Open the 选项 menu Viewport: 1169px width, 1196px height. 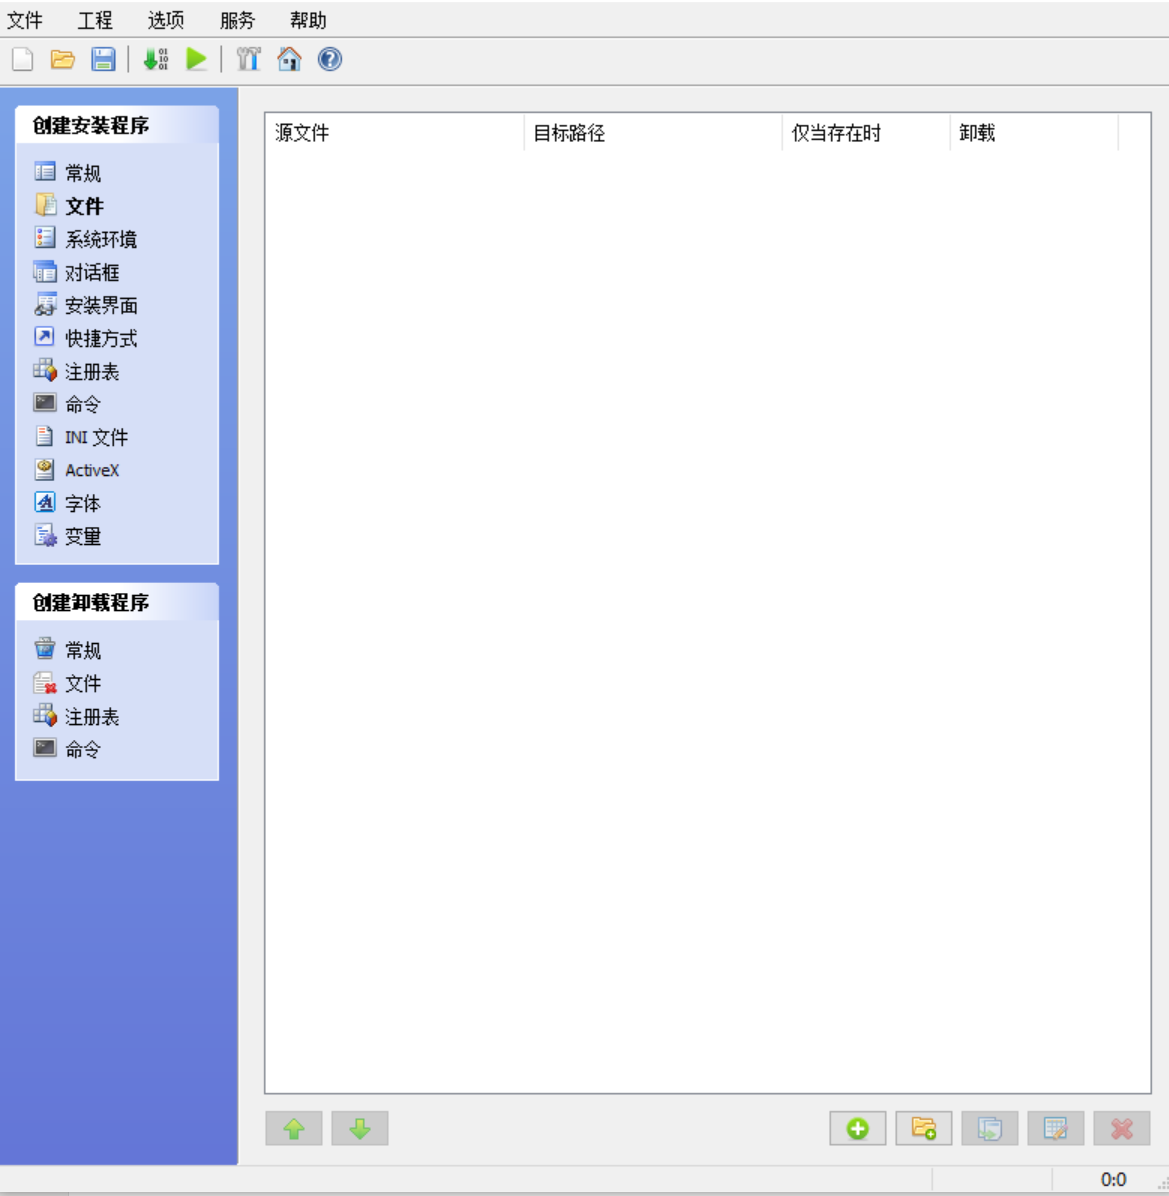pos(165,21)
